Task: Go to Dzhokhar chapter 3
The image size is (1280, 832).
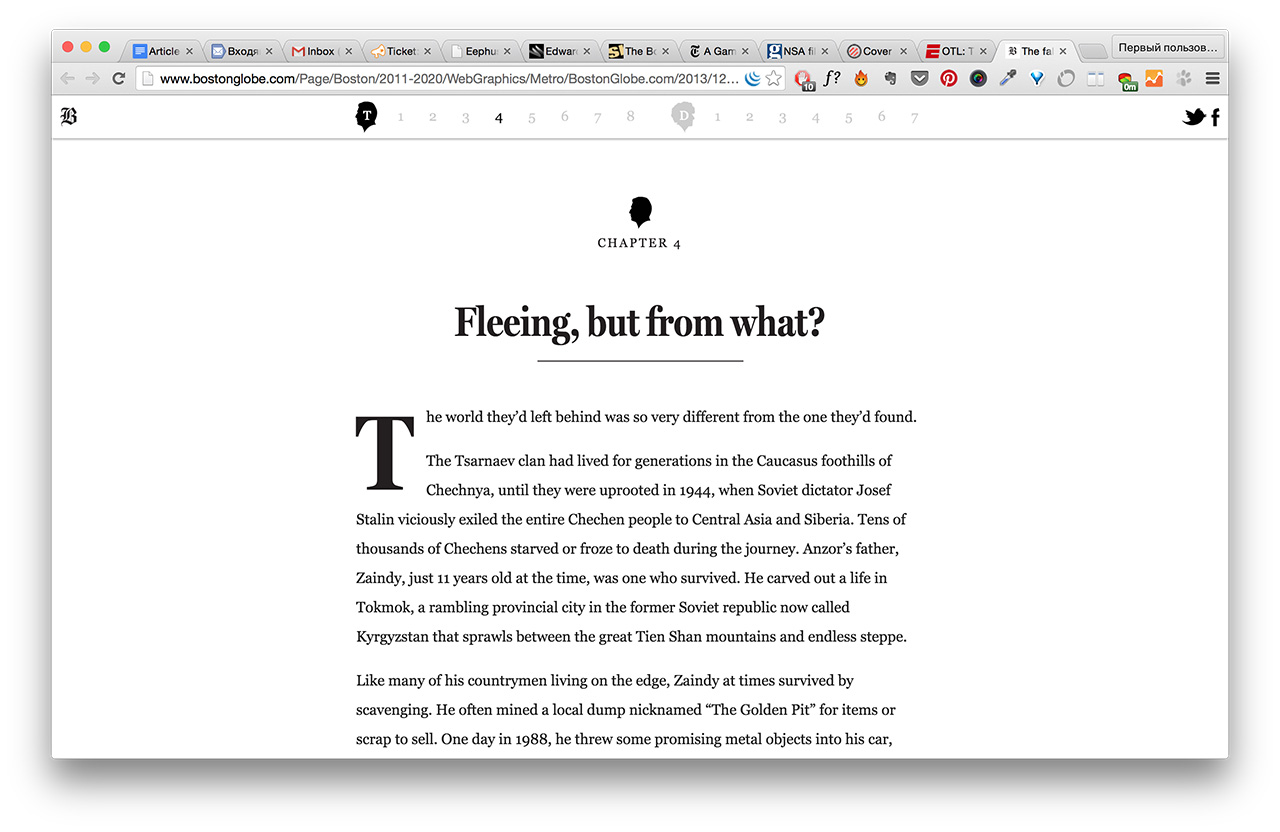Action: tap(782, 118)
